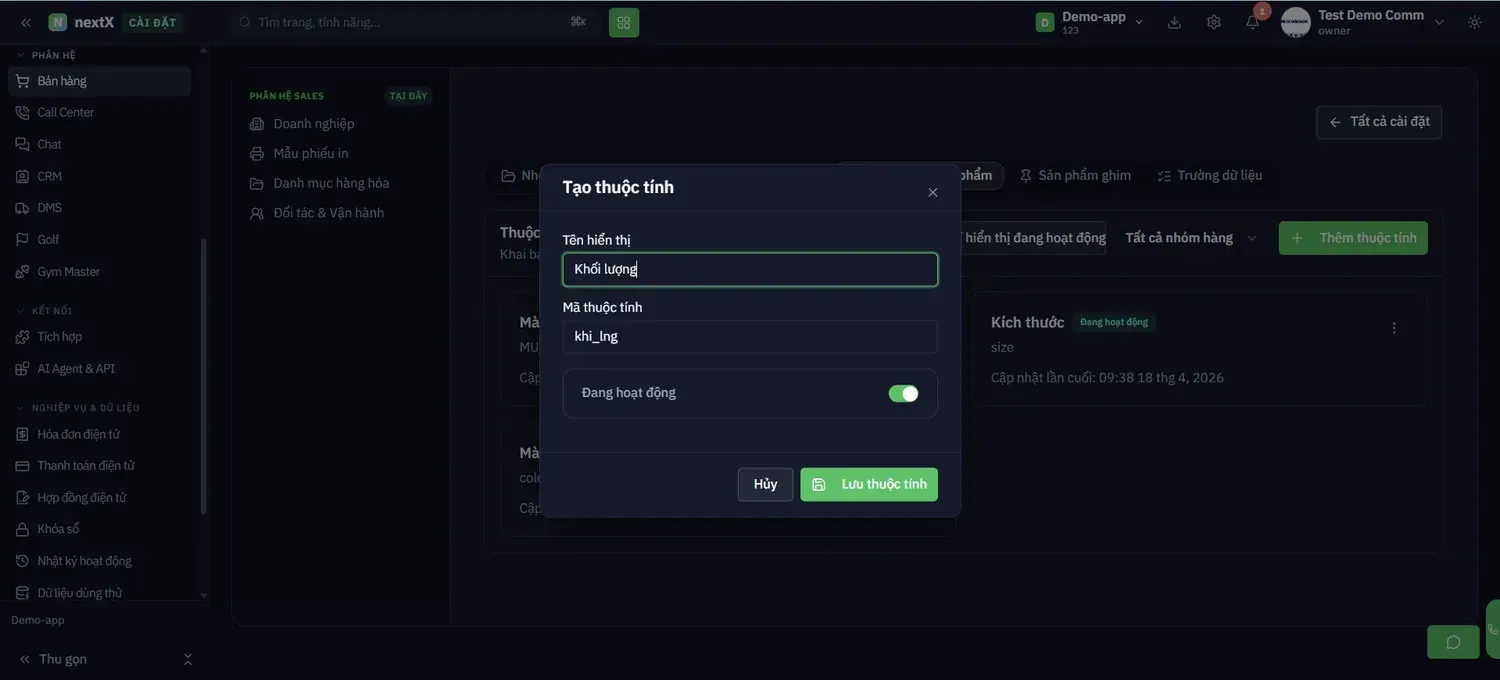Switch to the Sản phẩm ghim tab
Screen dimensions: 1500x680
(1075, 175)
